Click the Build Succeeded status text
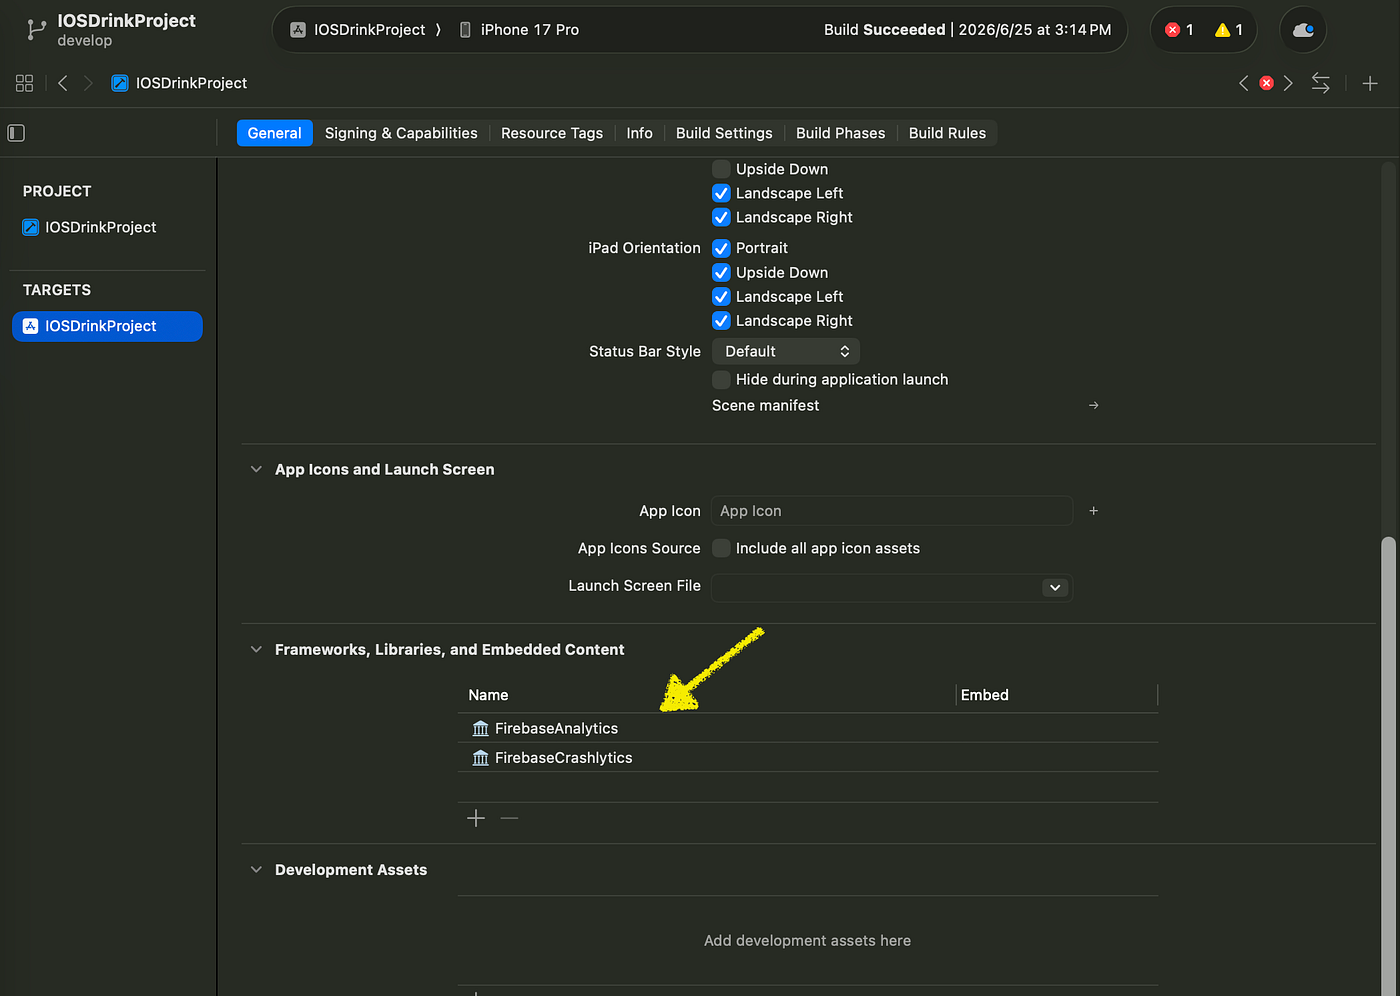Screen dimensions: 1400x996 pos(885,30)
